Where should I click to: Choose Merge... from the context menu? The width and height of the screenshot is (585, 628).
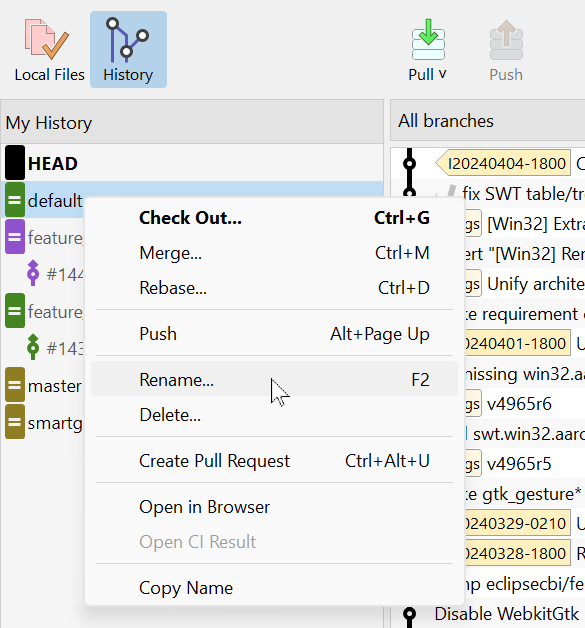274,253
